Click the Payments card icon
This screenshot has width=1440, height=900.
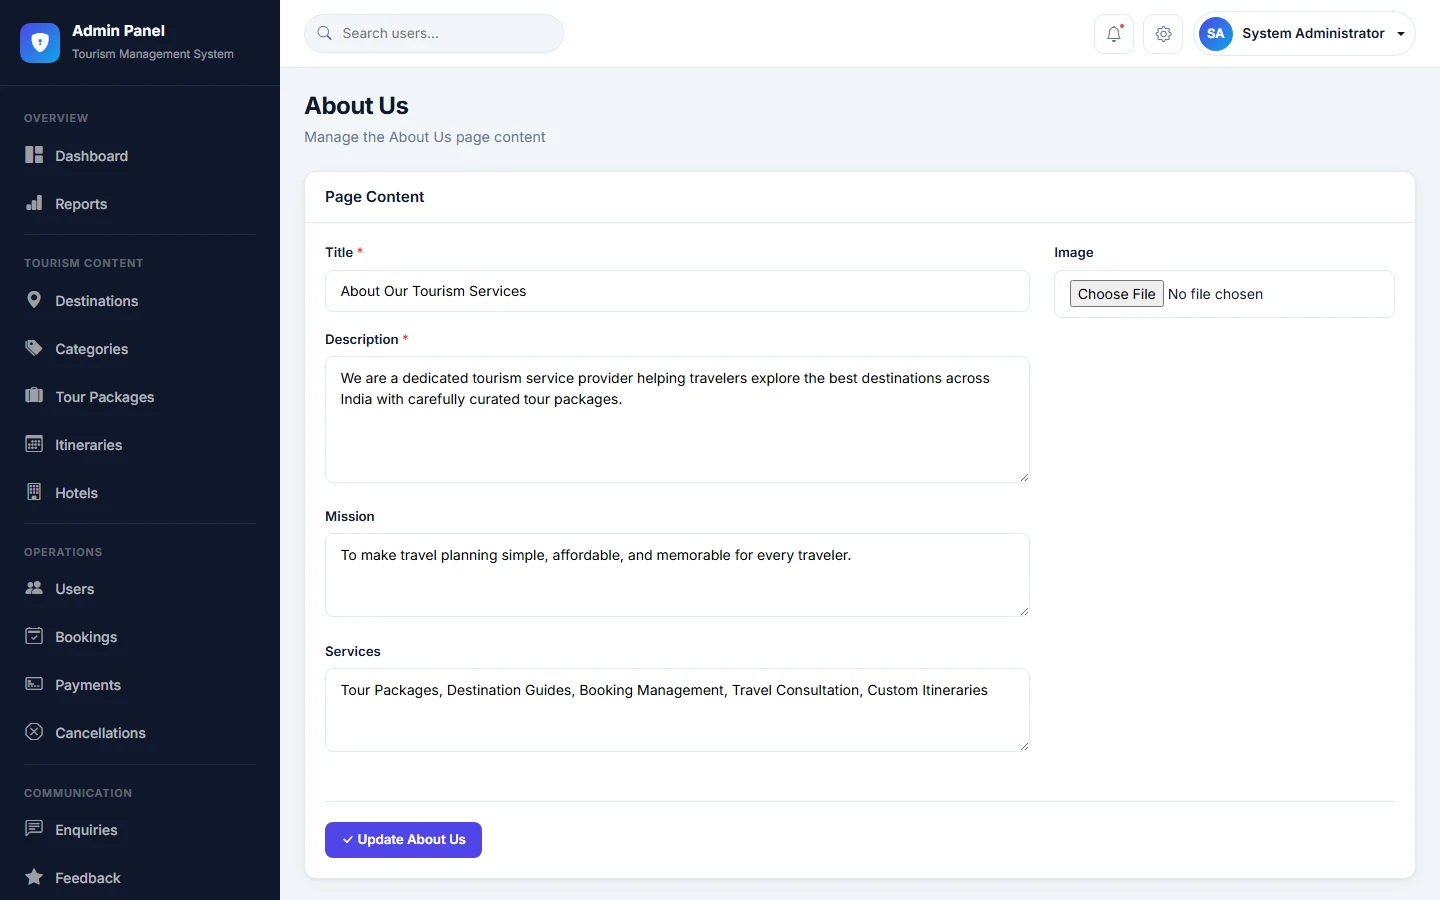coord(34,684)
